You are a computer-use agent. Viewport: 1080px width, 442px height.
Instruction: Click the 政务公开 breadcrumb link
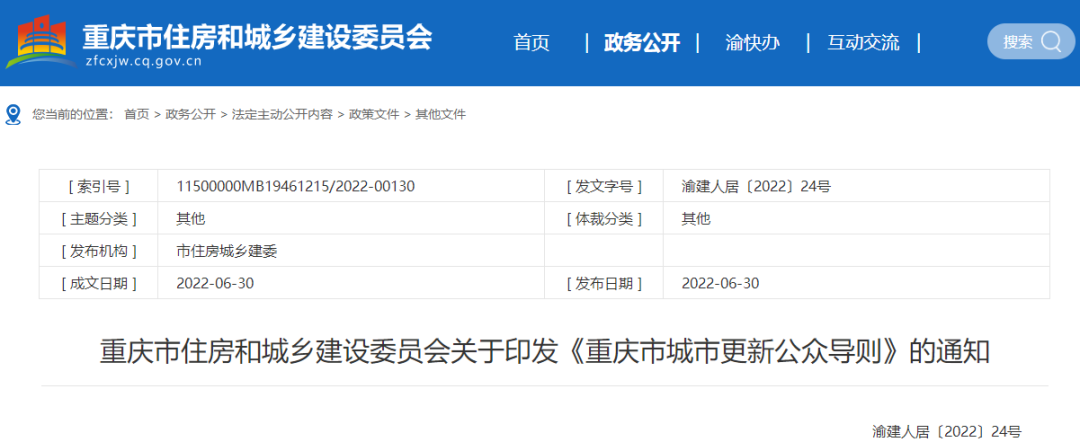[x=191, y=115]
